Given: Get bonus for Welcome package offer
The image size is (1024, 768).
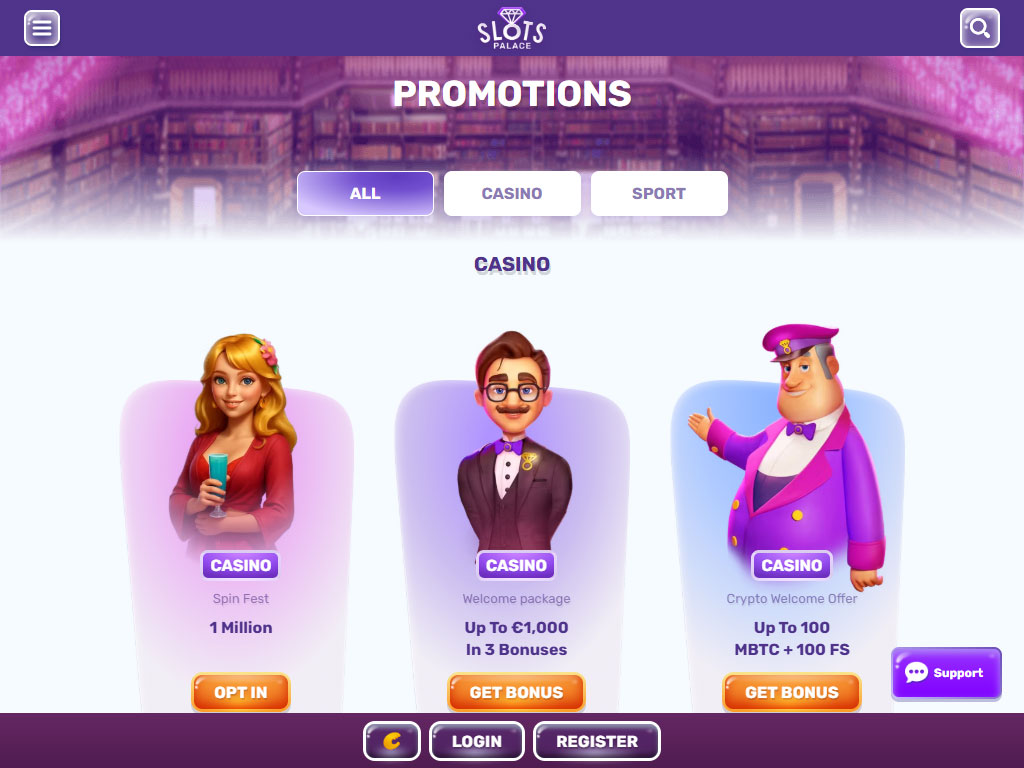Looking at the screenshot, I should [x=516, y=692].
